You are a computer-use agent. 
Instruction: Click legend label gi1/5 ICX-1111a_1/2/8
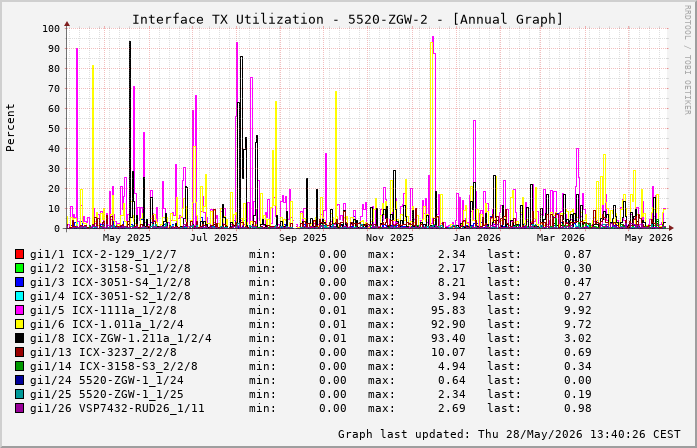[x=103, y=310]
